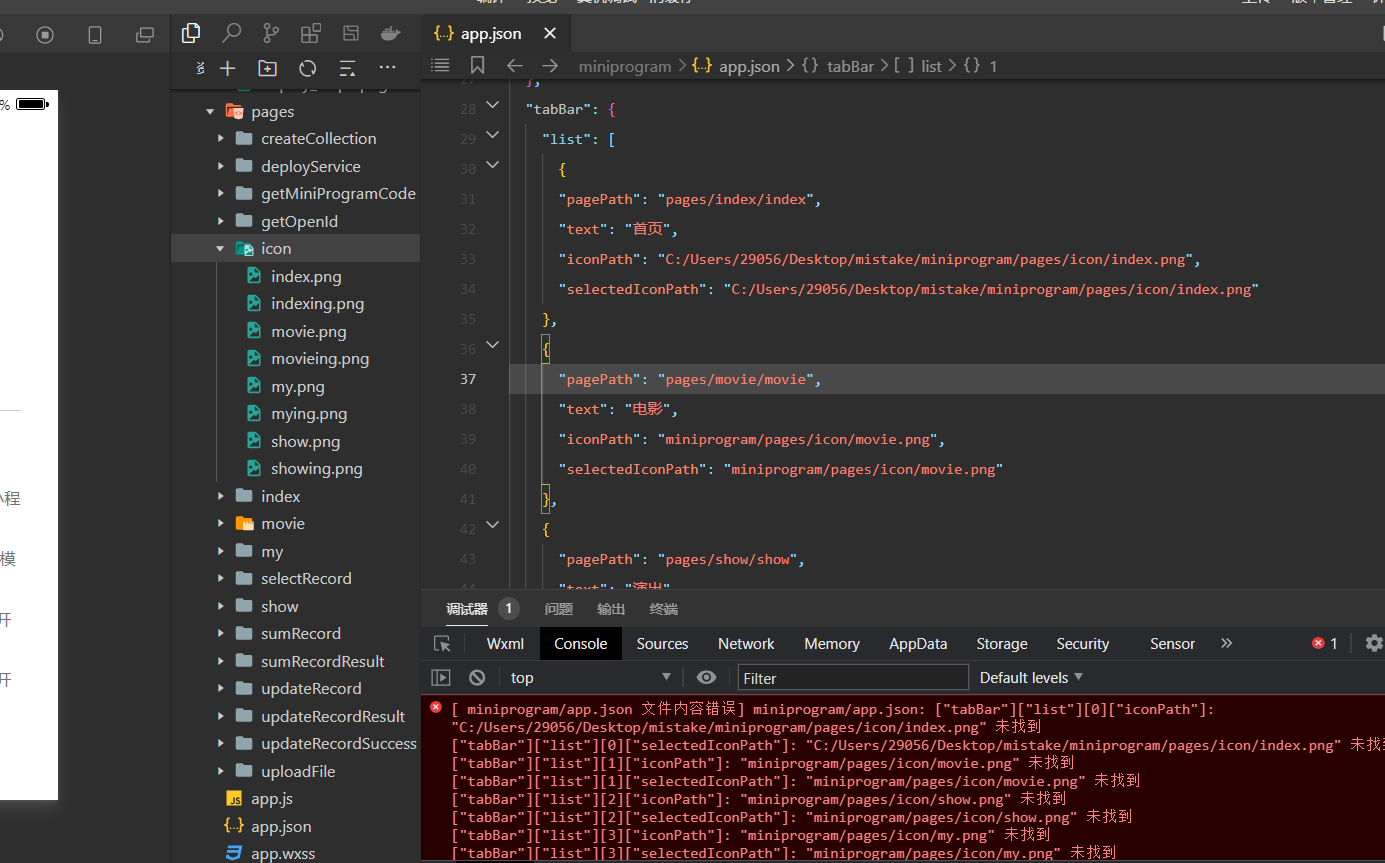Select the element inspector arrow icon
The image size is (1385, 863).
pyautogui.click(x=442, y=644)
